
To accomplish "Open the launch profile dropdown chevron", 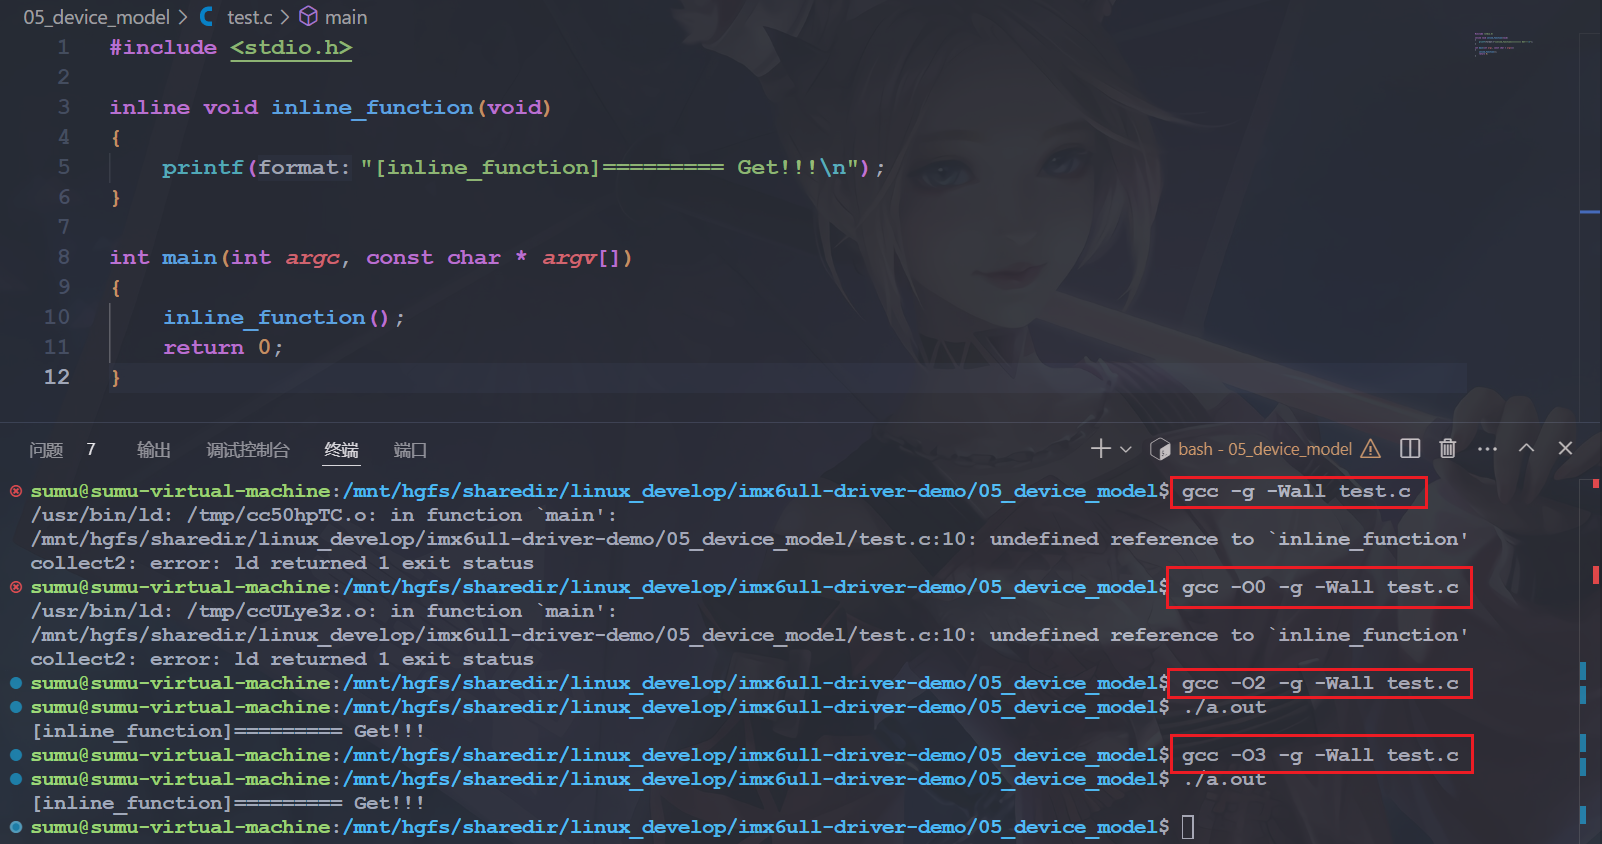I will click(1126, 450).
